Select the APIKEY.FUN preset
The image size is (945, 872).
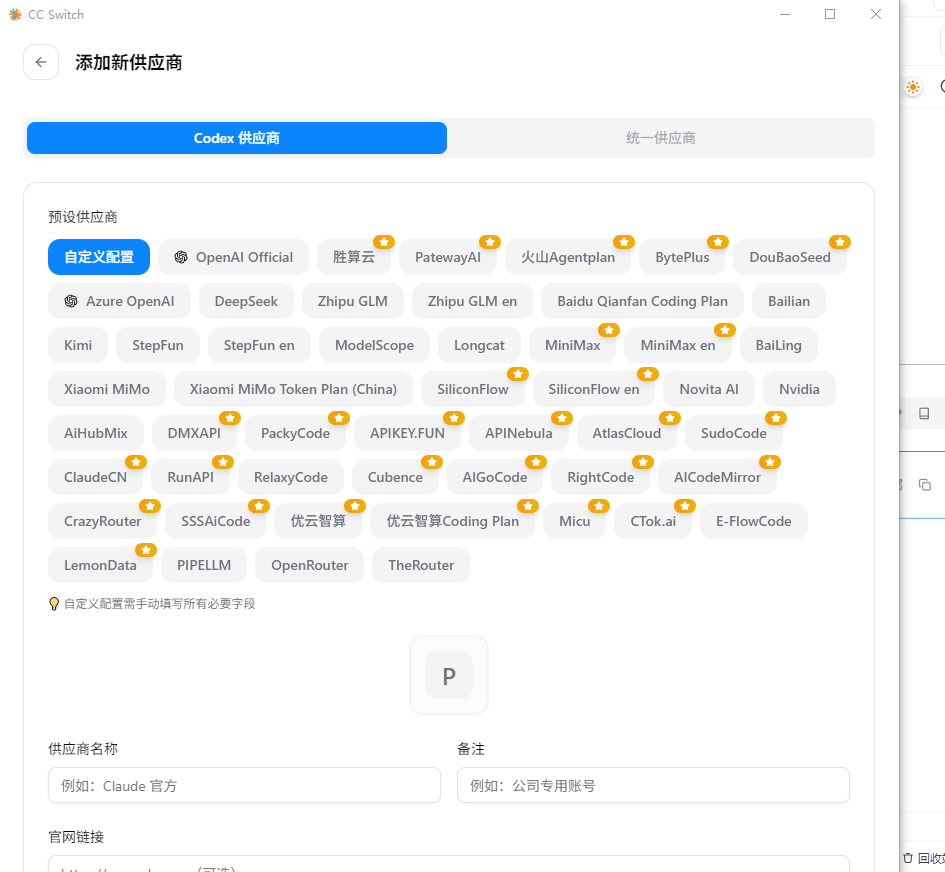pos(407,433)
